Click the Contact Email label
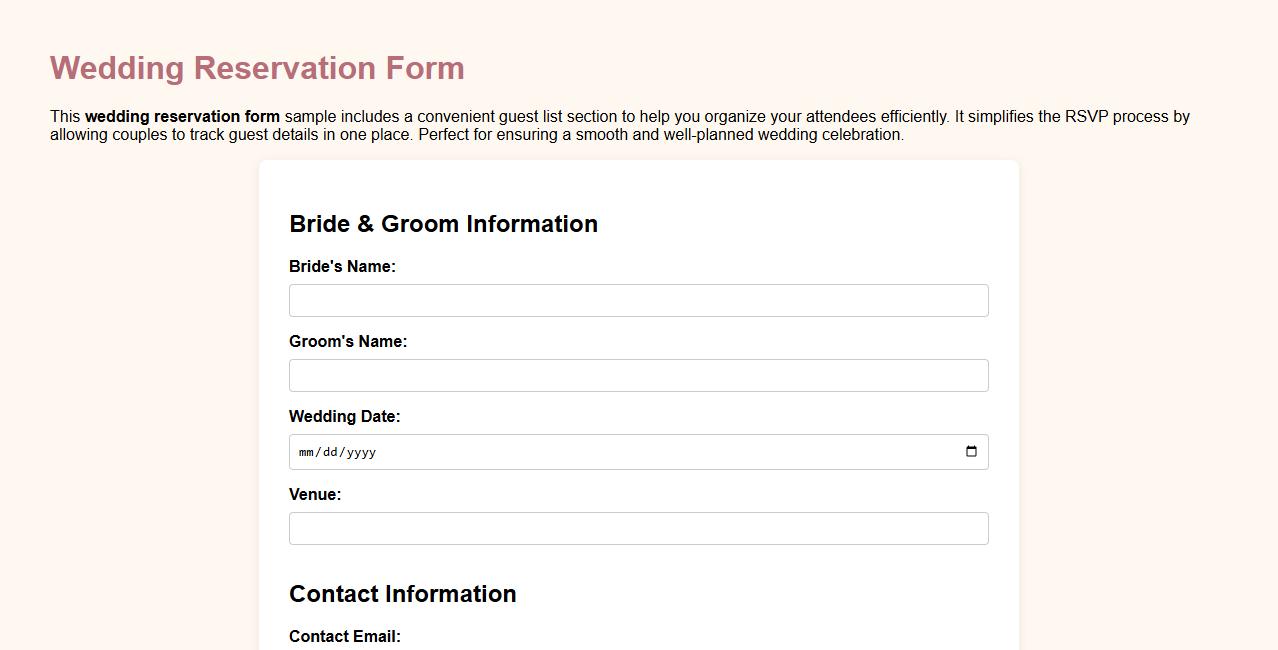This screenshot has width=1278, height=650. pos(344,636)
